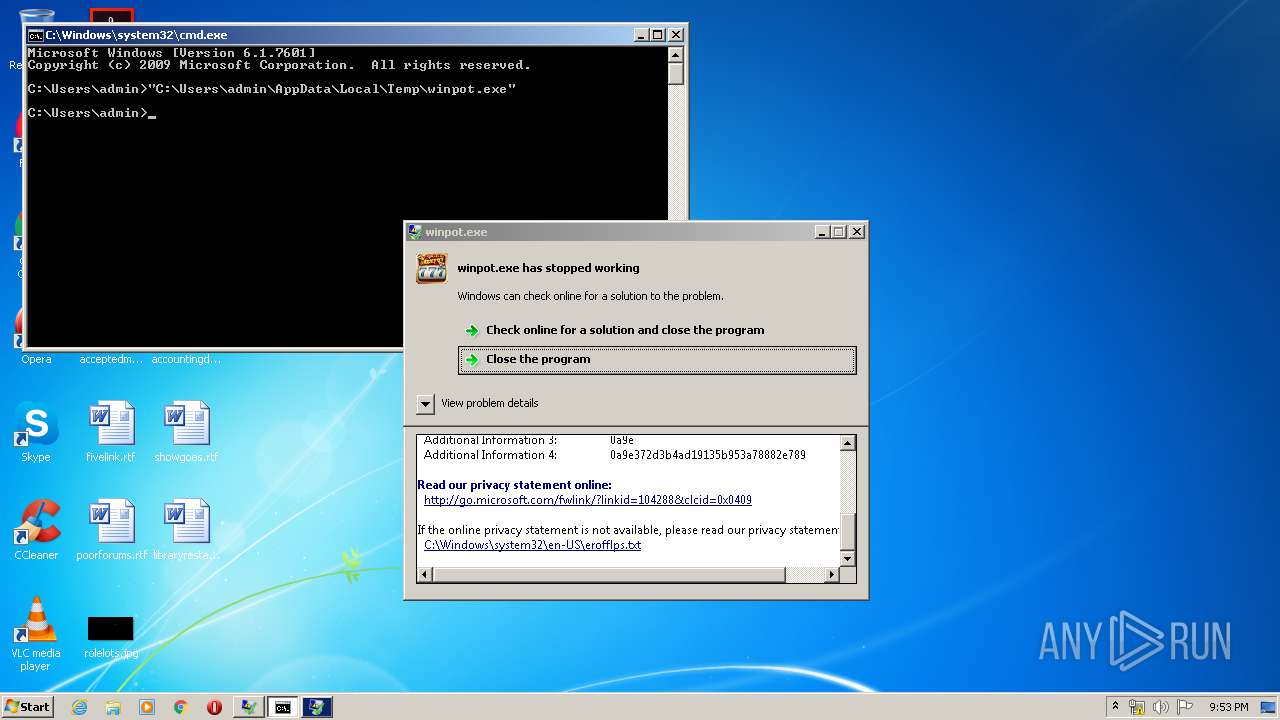Click the winpot.exe title bar icon
The image size is (1280, 720).
click(x=415, y=232)
